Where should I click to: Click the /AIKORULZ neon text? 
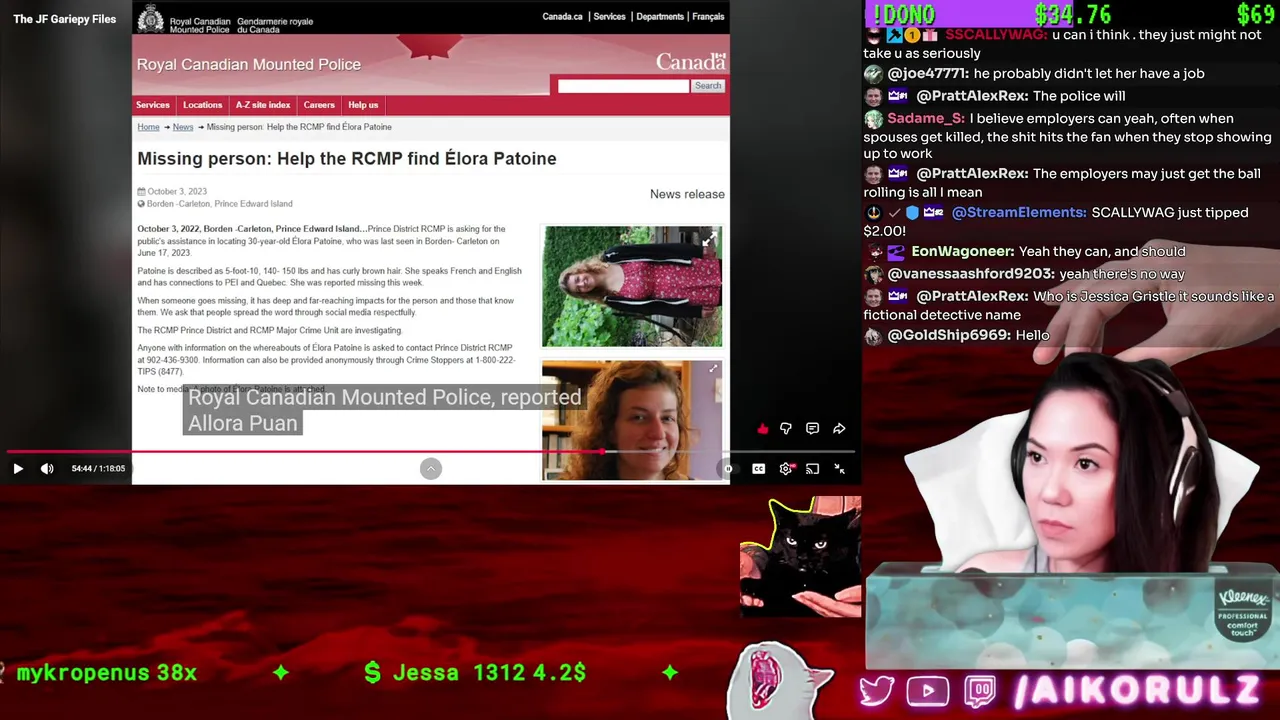1136,690
